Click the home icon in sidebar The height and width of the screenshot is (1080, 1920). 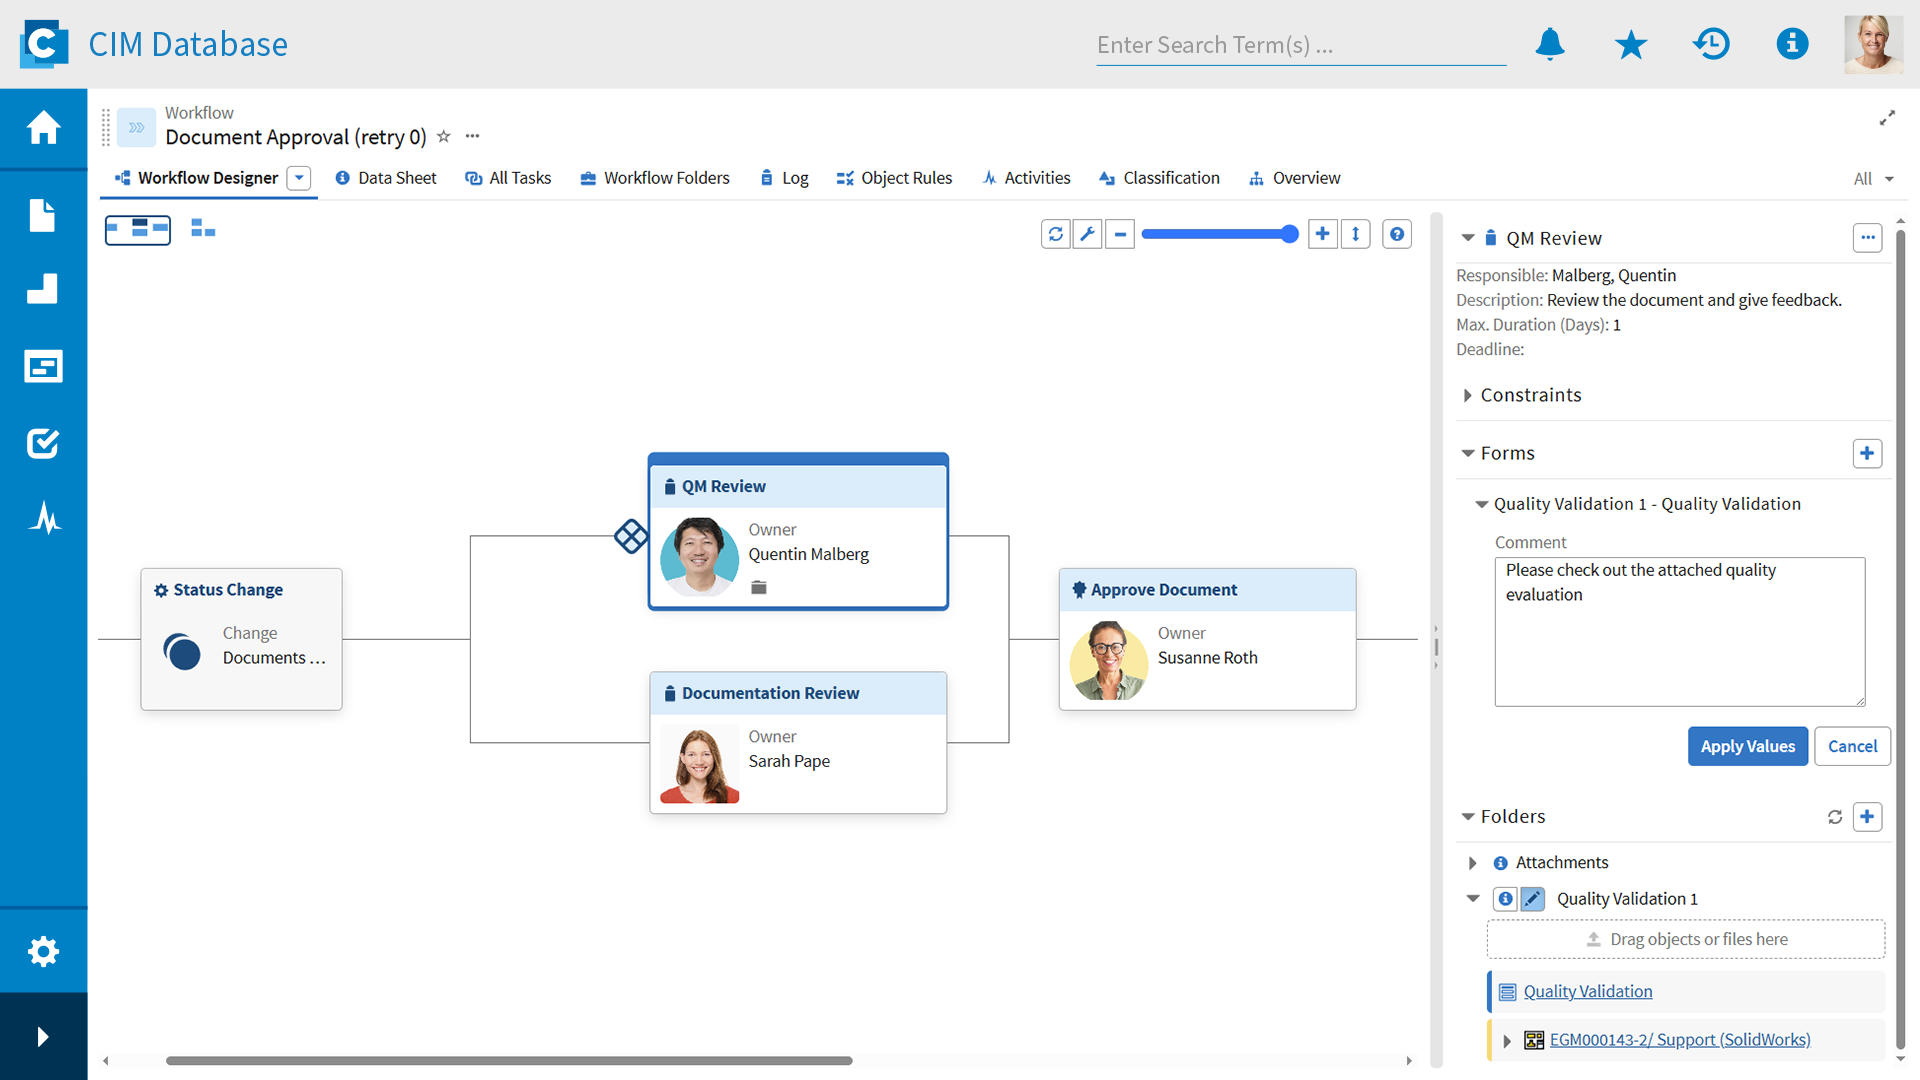click(x=43, y=128)
